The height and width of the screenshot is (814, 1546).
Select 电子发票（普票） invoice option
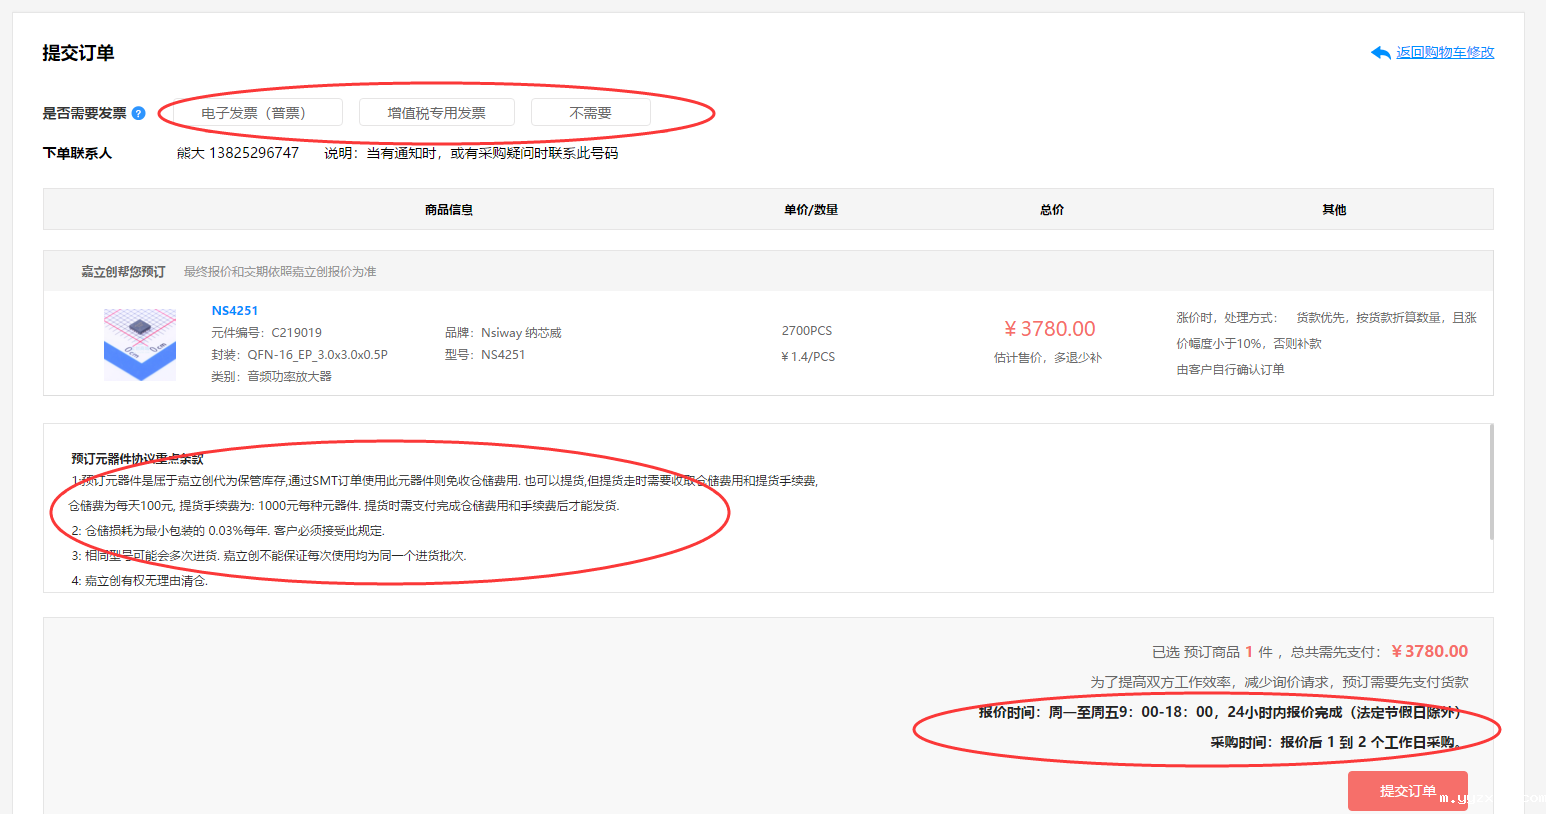253,113
